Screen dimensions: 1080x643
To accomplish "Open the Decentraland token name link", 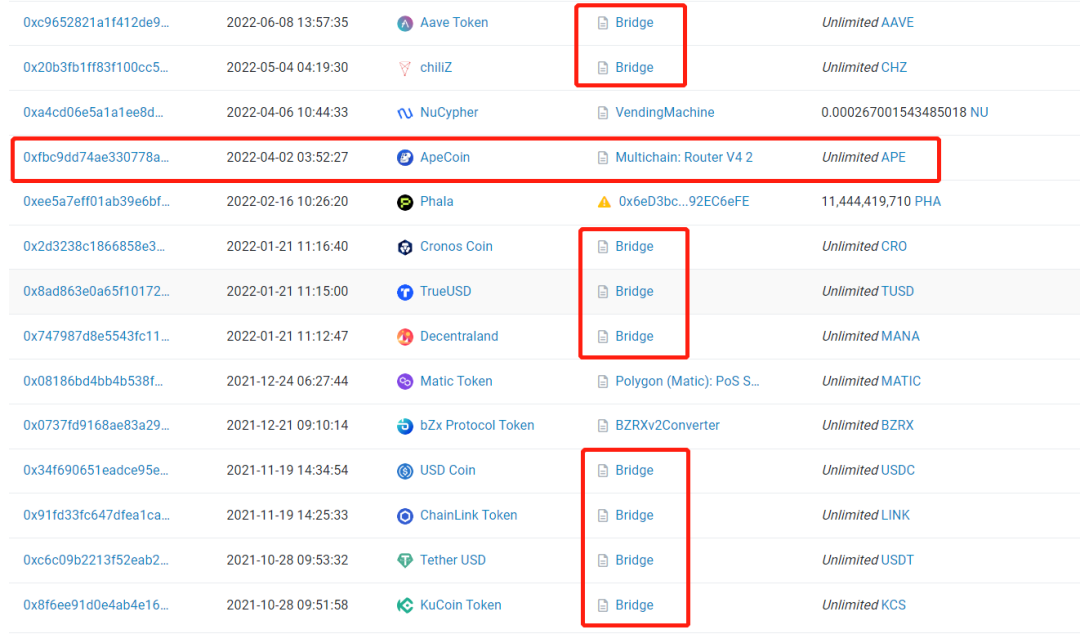I will coord(459,336).
